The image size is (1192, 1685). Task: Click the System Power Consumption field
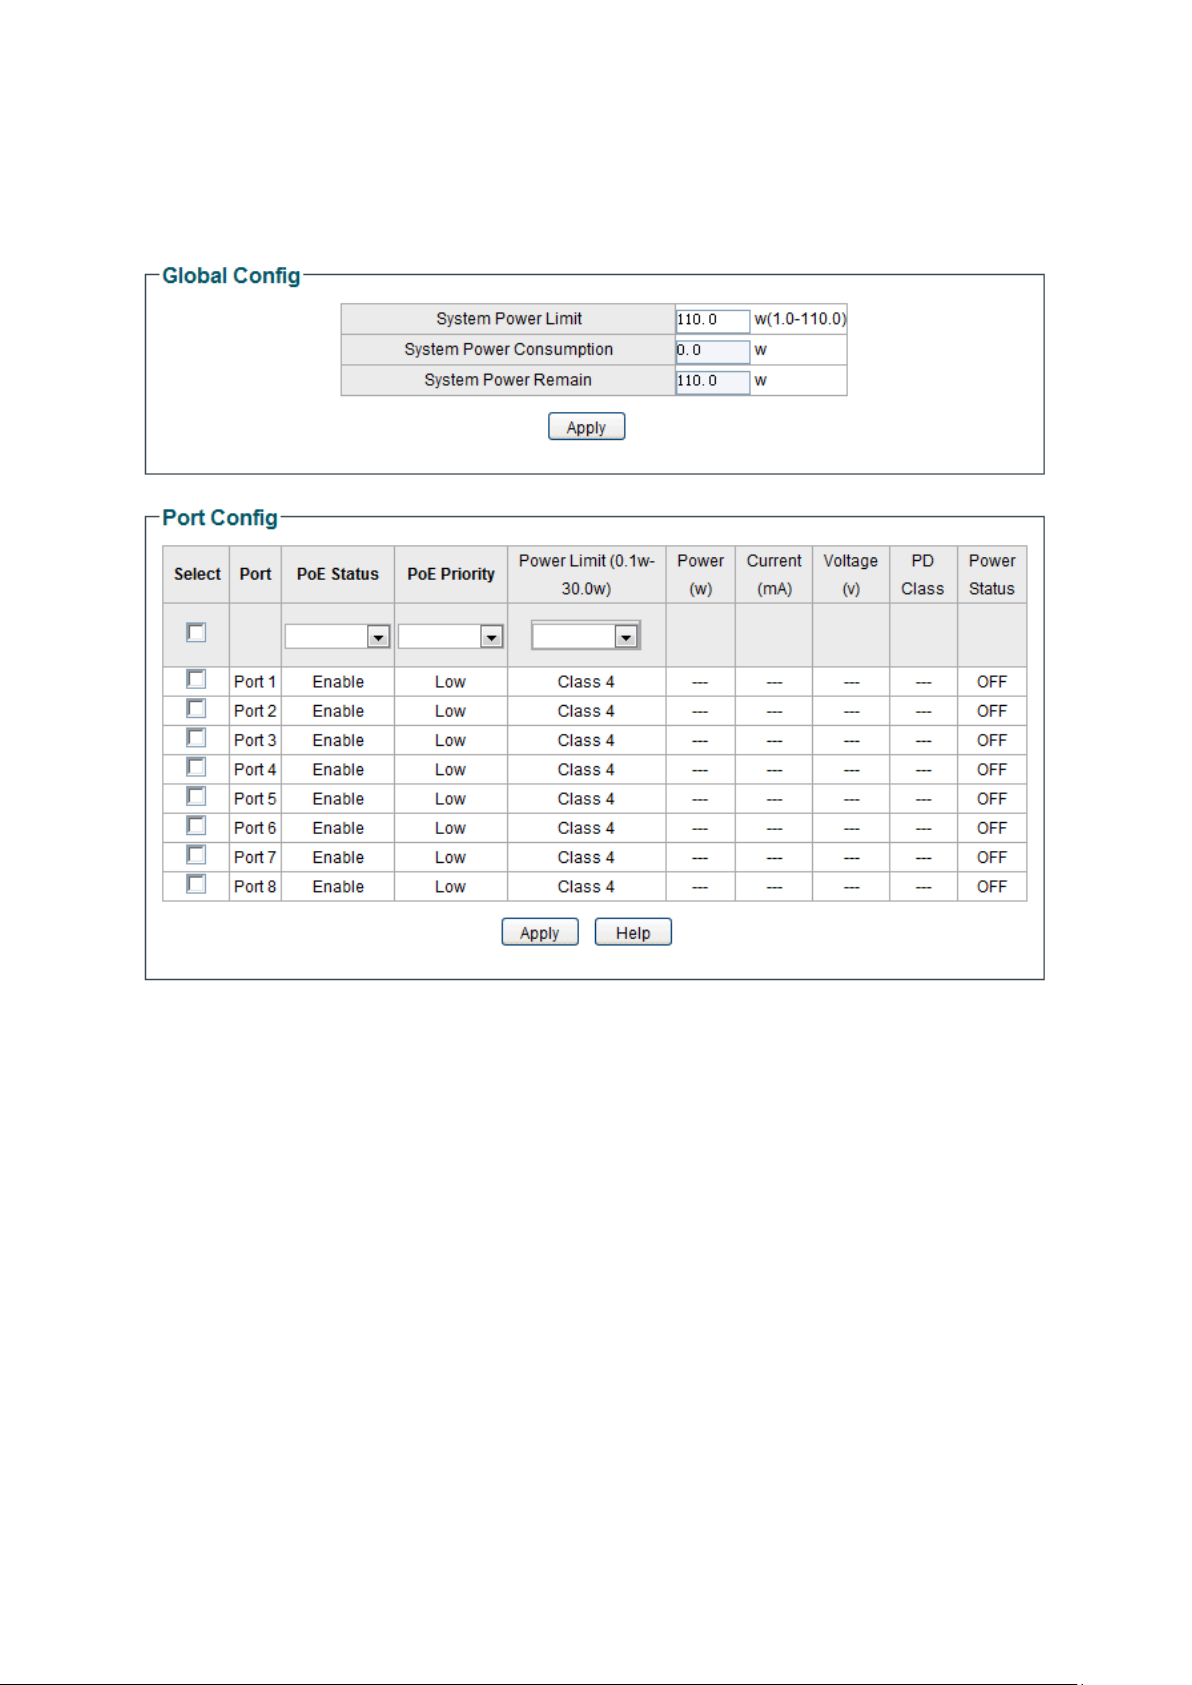712,351
